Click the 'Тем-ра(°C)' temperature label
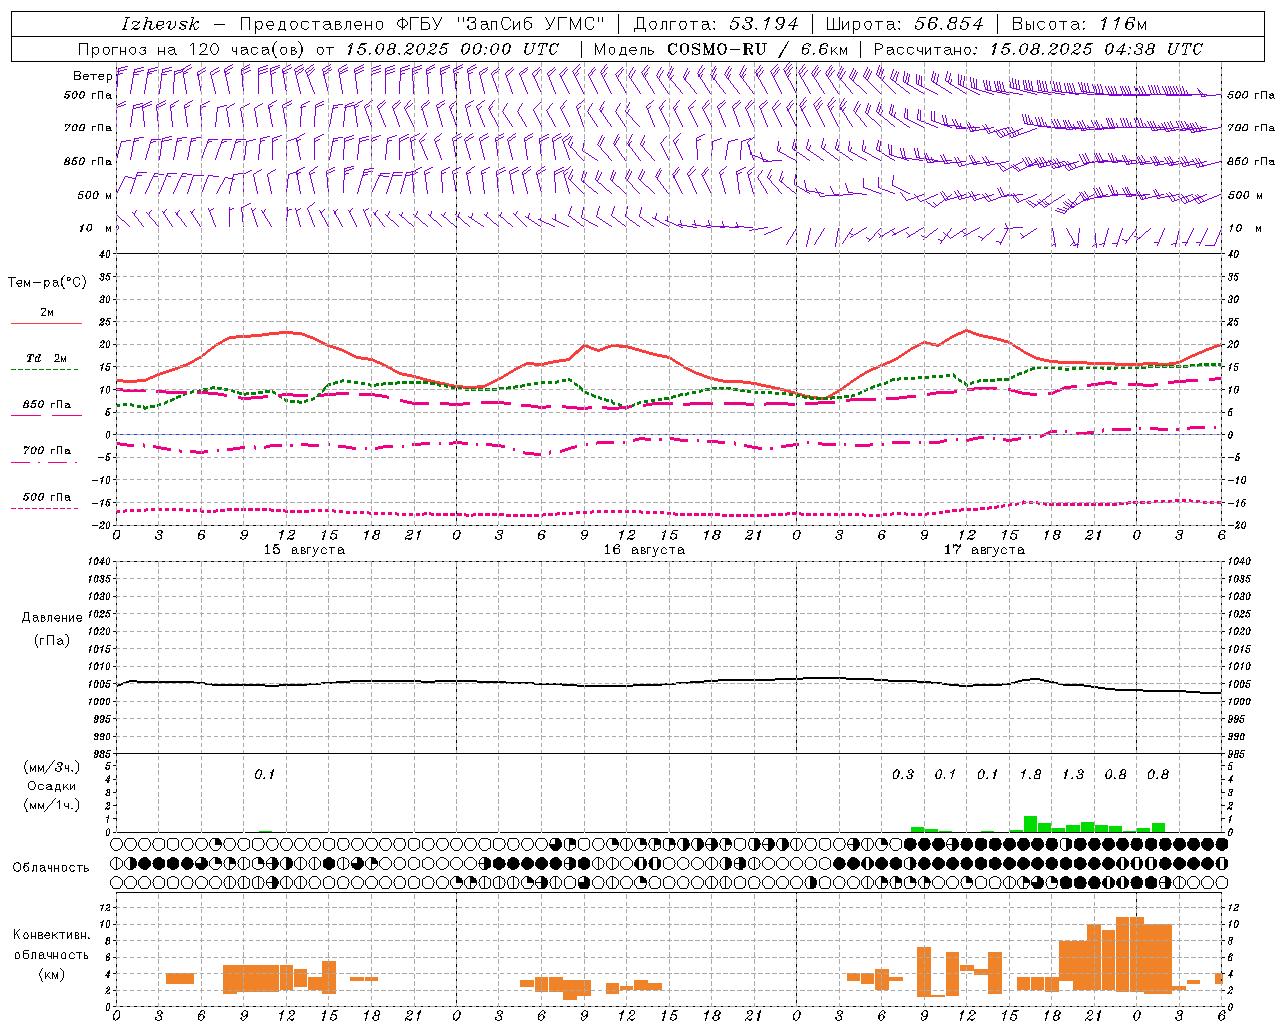The image size is (1280, 1024). 47,283
